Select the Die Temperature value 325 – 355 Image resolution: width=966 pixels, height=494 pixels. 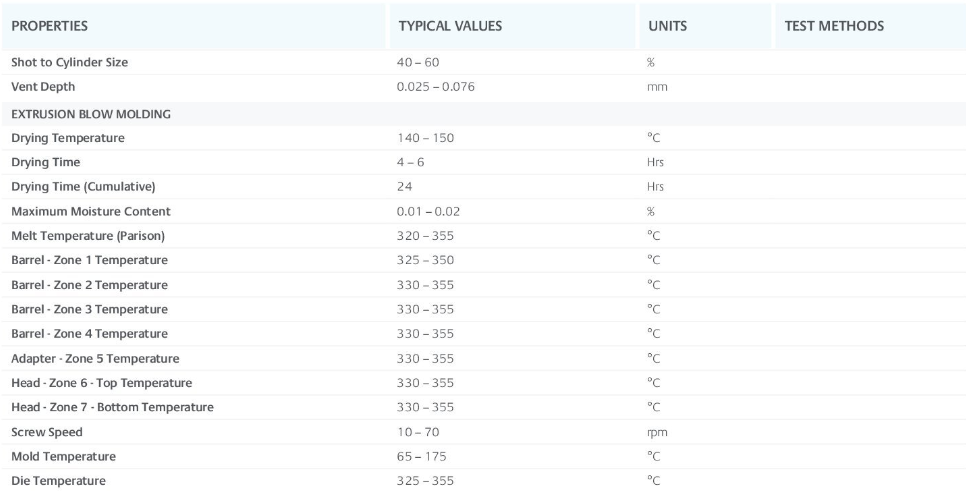(425, 481)
